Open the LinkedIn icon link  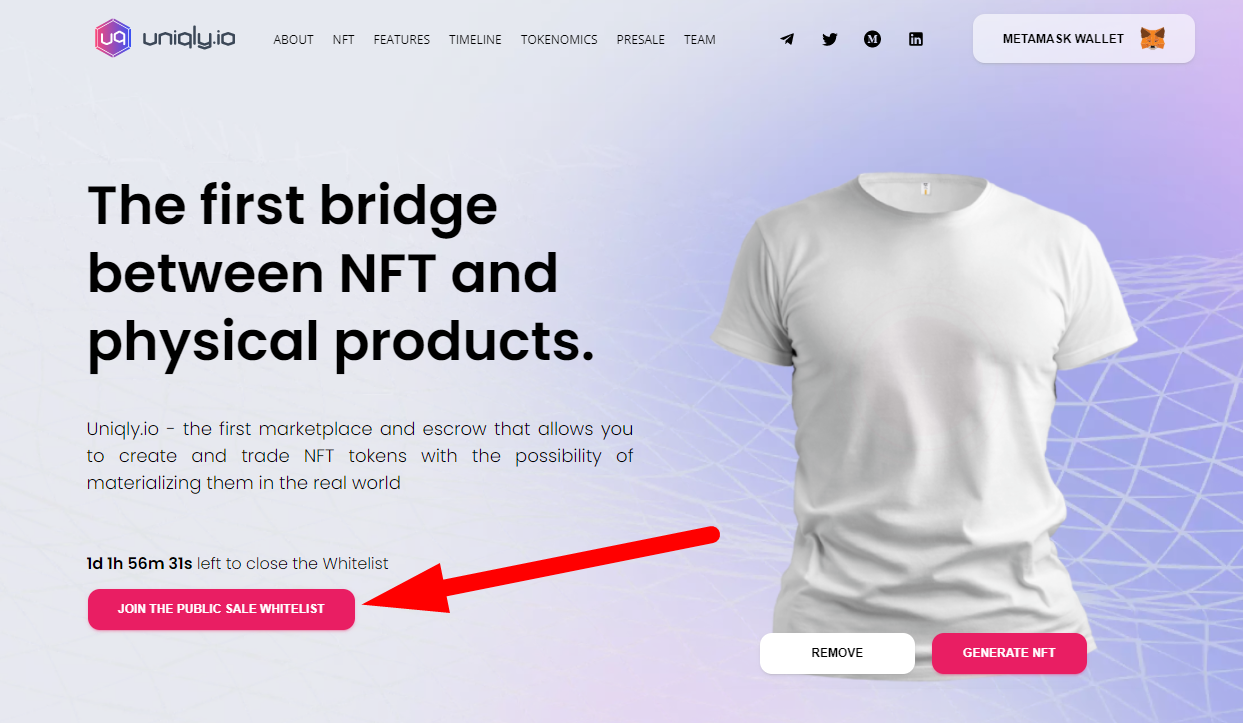coord(916,40)
